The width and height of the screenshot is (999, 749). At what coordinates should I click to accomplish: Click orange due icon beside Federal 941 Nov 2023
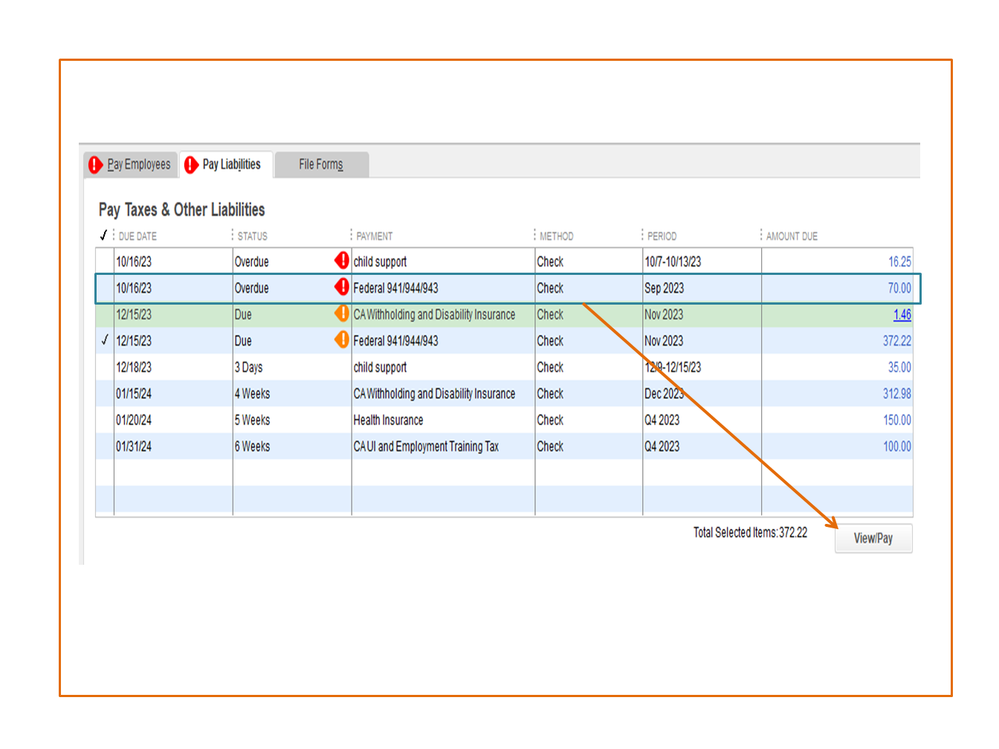(341, 340)
